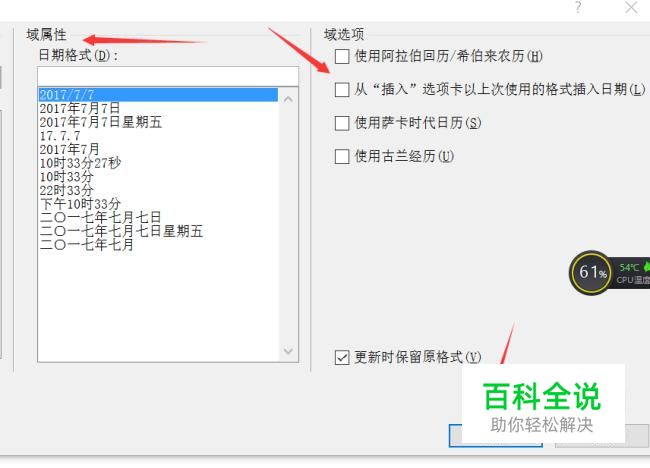Check 从"插入"选项卡以上次使用的格式插入日期 option
Viewport: 650px width, 468px height.
point(342,89)
